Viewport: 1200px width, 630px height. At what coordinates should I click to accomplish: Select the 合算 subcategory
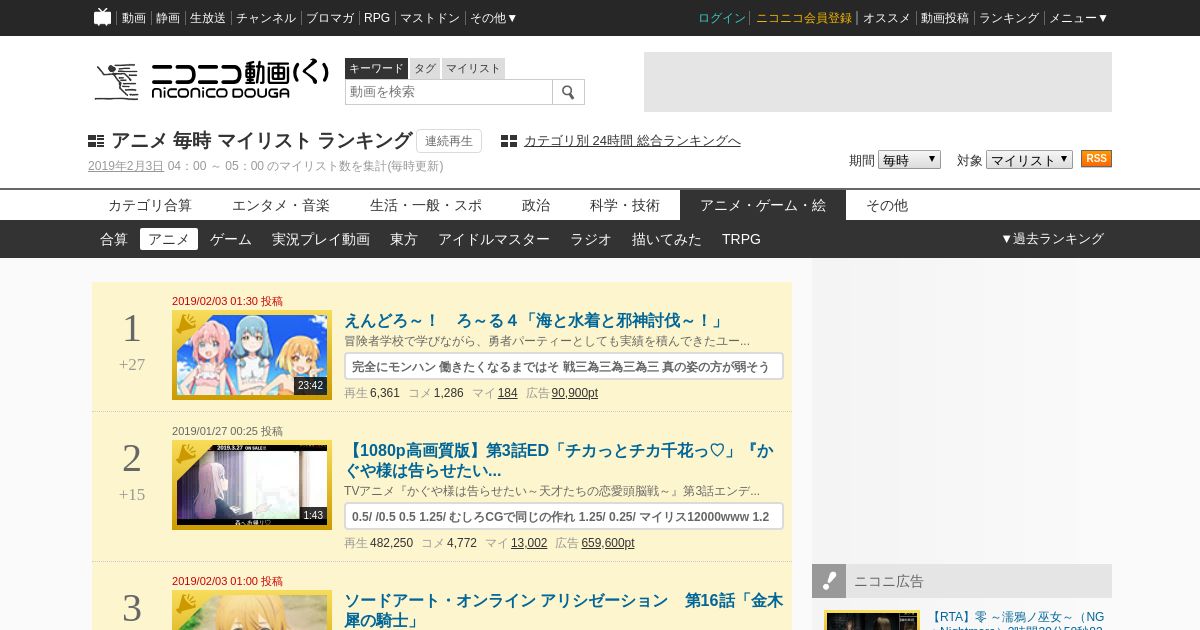click(114, 239)
